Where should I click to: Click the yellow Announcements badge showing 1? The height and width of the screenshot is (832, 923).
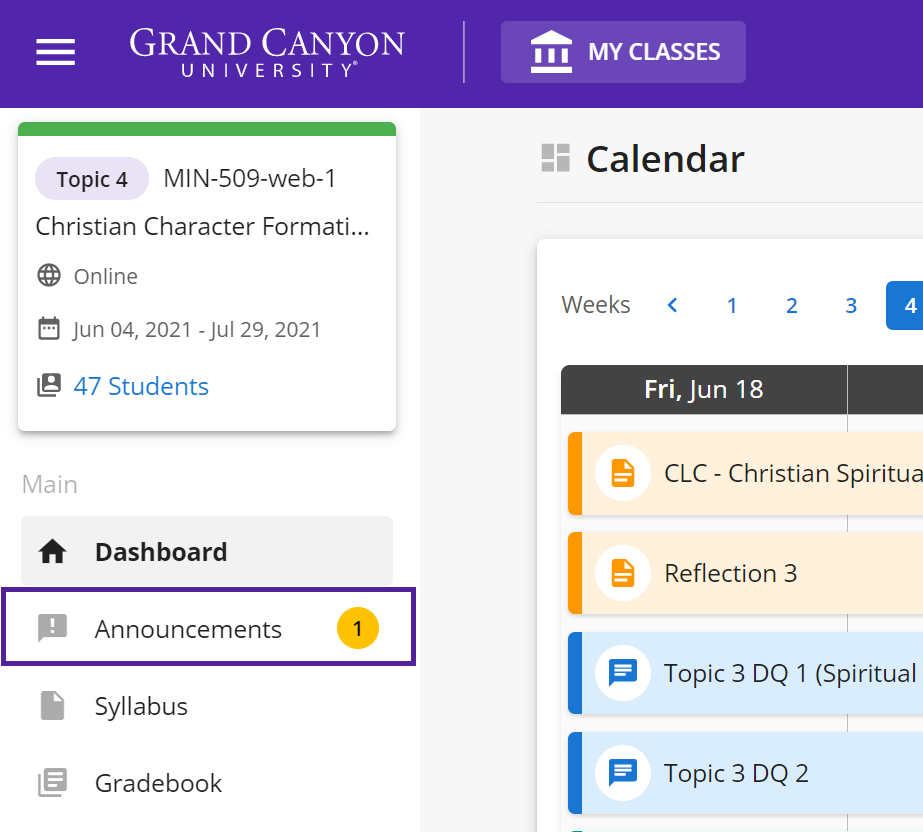pyautogui.click(x=357, y=628)
